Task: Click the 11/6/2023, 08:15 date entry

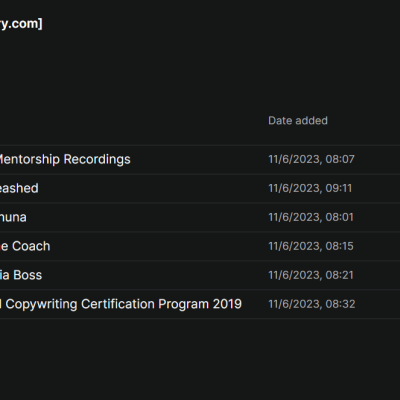Action: click(x=311, y=246)
